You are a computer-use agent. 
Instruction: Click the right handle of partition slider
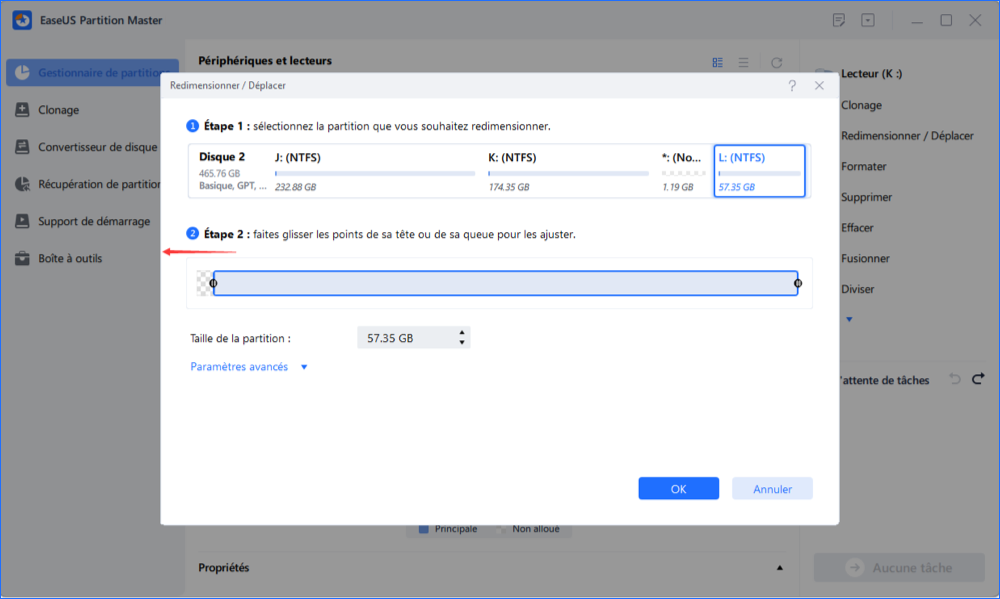pos(797,284)
